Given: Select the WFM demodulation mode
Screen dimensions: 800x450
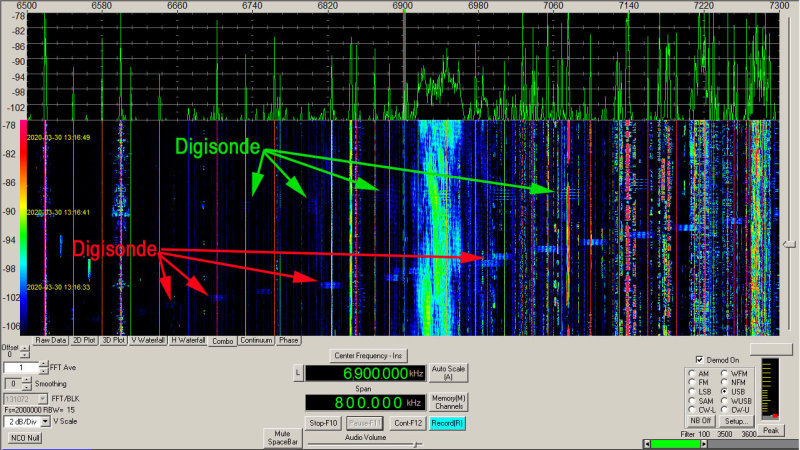Looking at the screenshot, I should pyautogui.click(x=724, y=373).
